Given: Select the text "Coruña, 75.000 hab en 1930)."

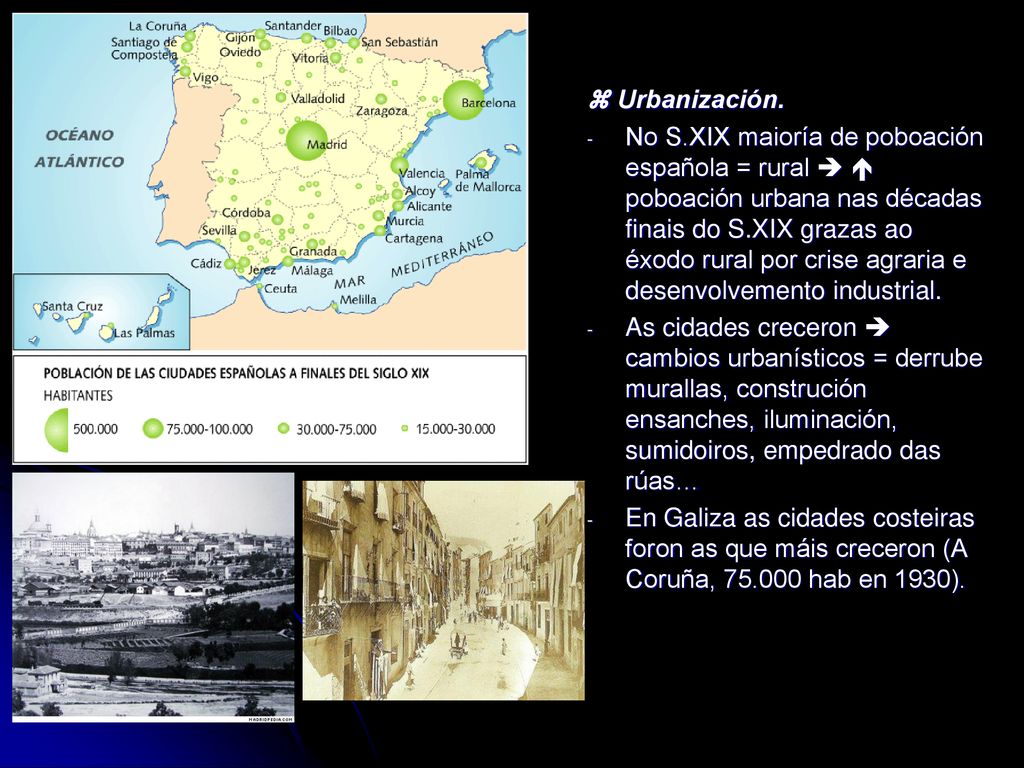Looking at the screenshot, I should 795,579.
